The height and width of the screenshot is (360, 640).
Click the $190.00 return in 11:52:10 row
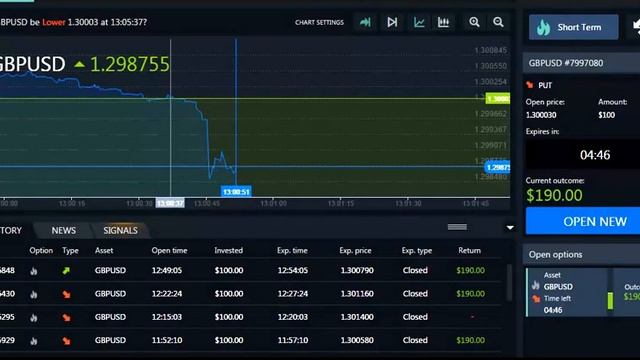(x=471, y=340)
